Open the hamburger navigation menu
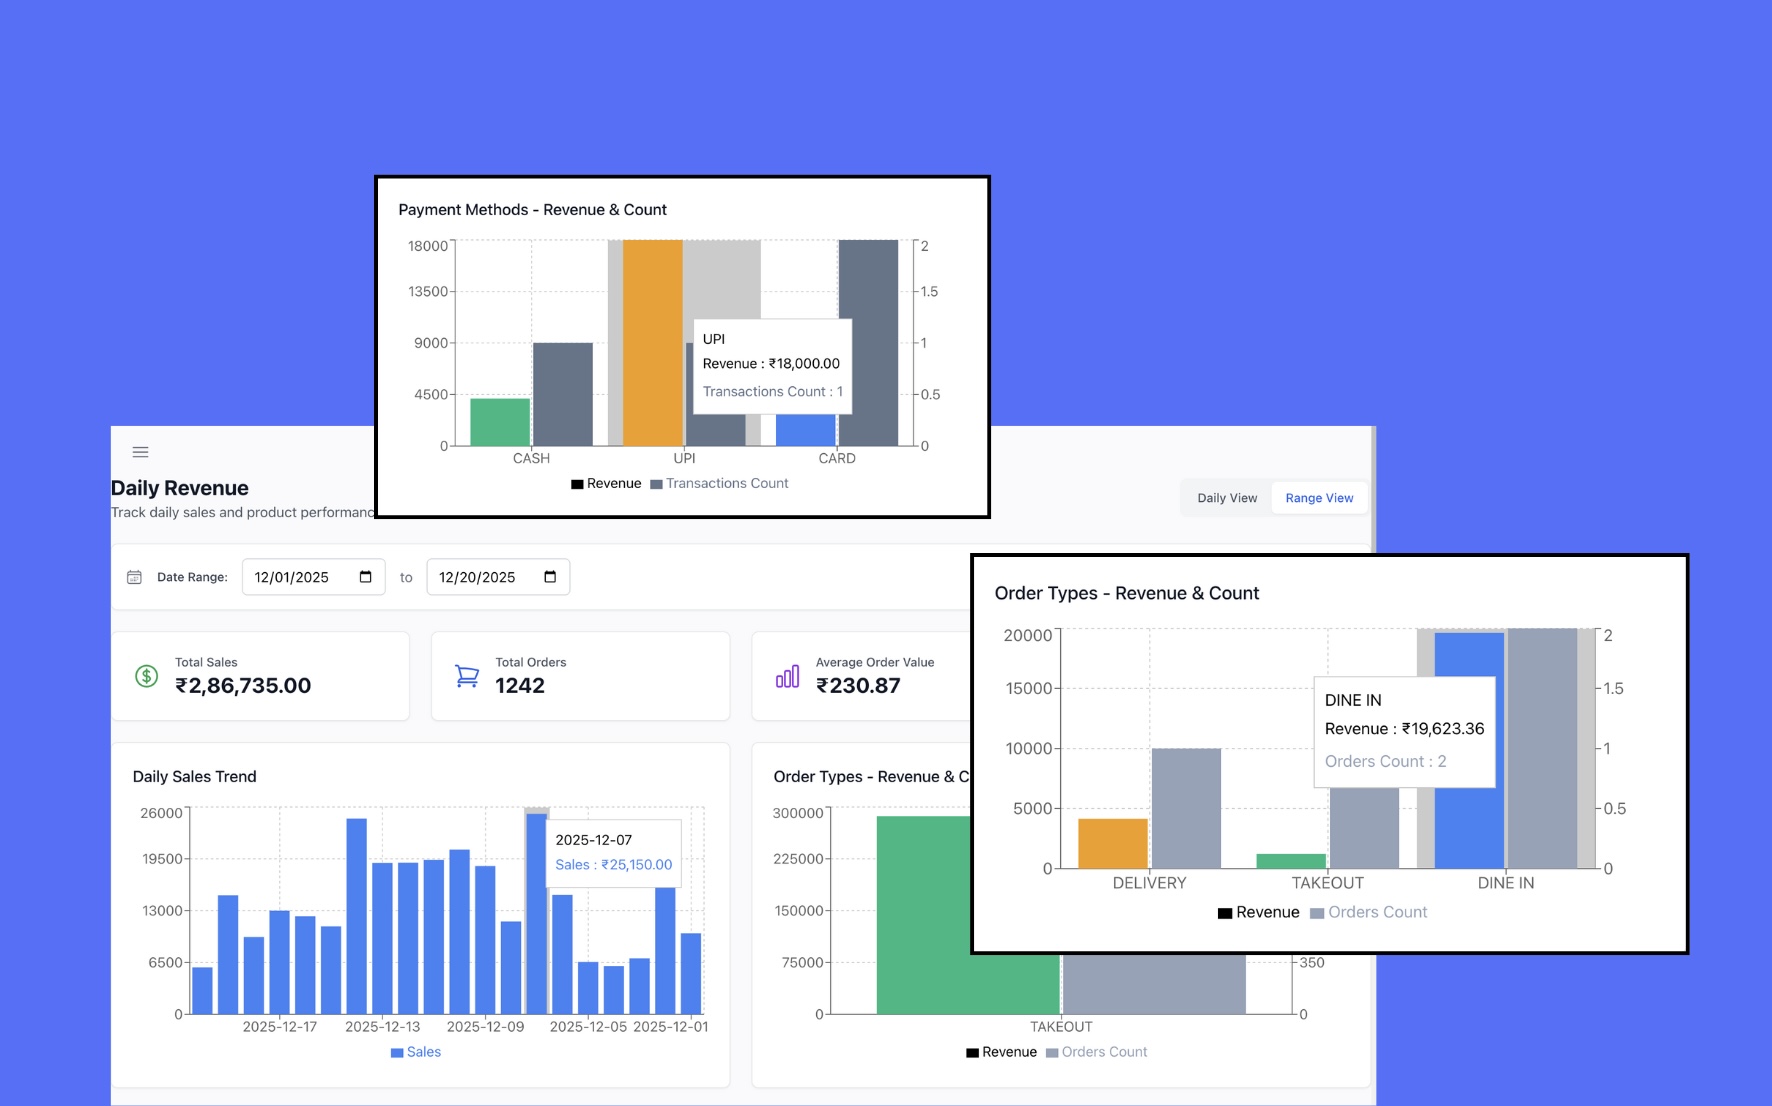 pos(141,452)
